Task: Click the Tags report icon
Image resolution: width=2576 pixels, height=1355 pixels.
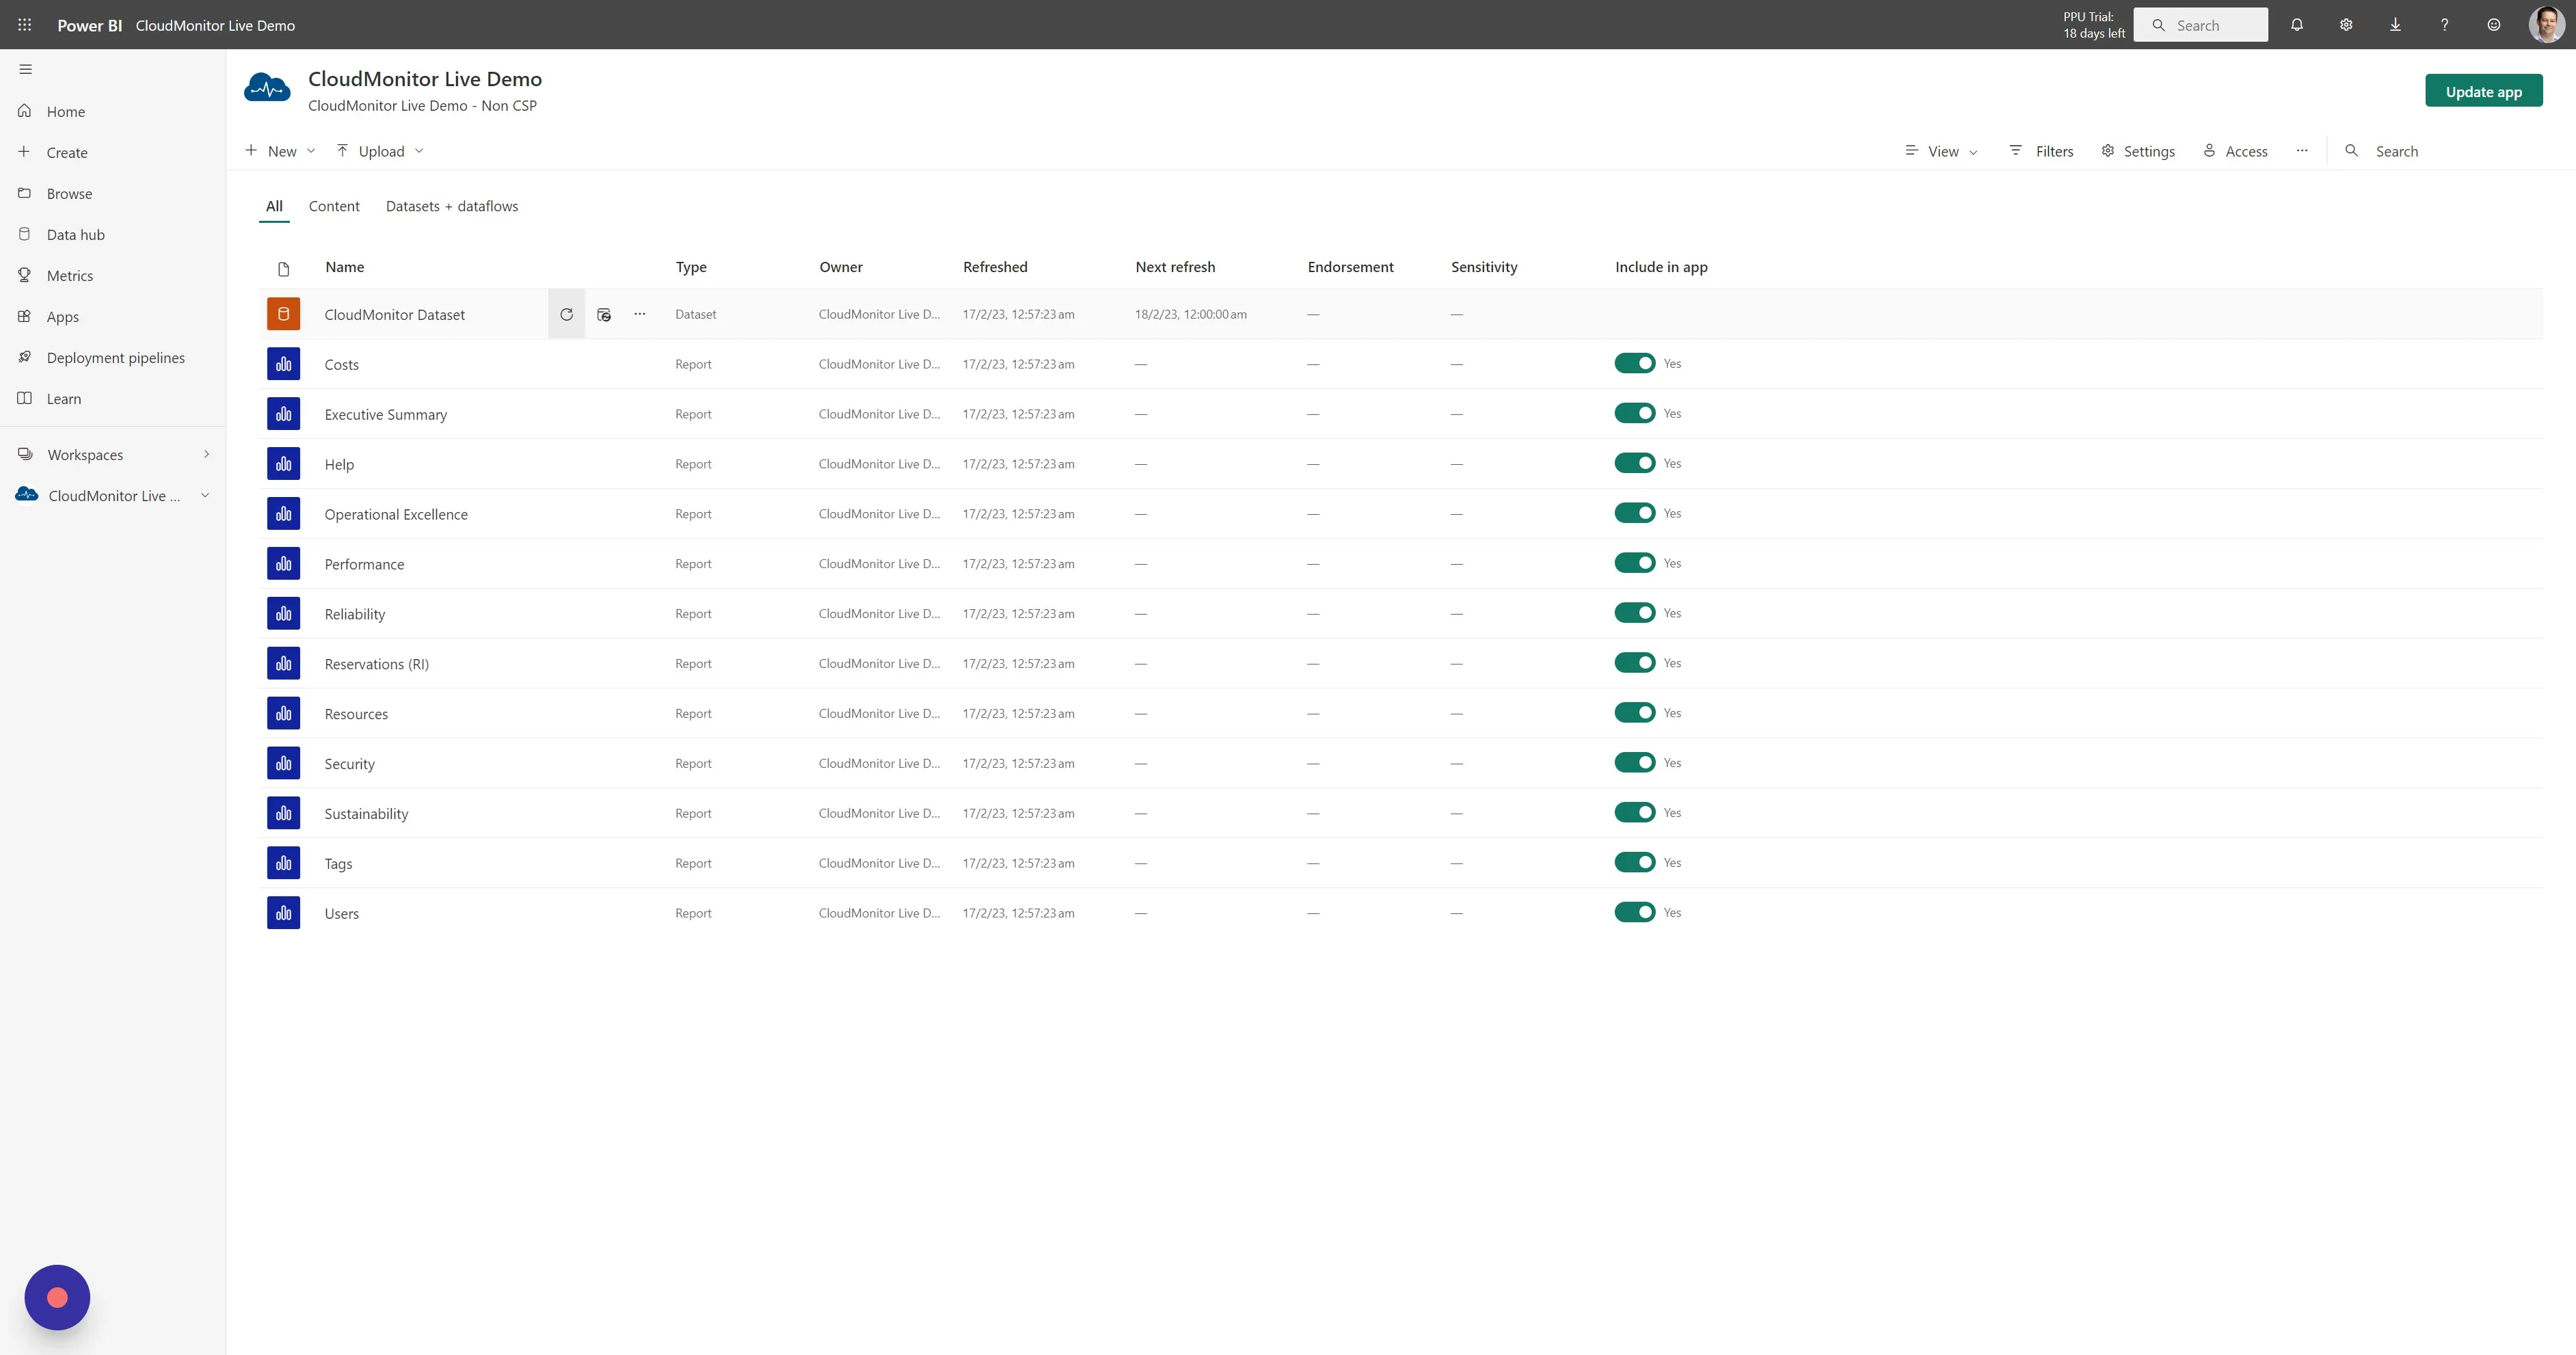Action: click(283, 863)
